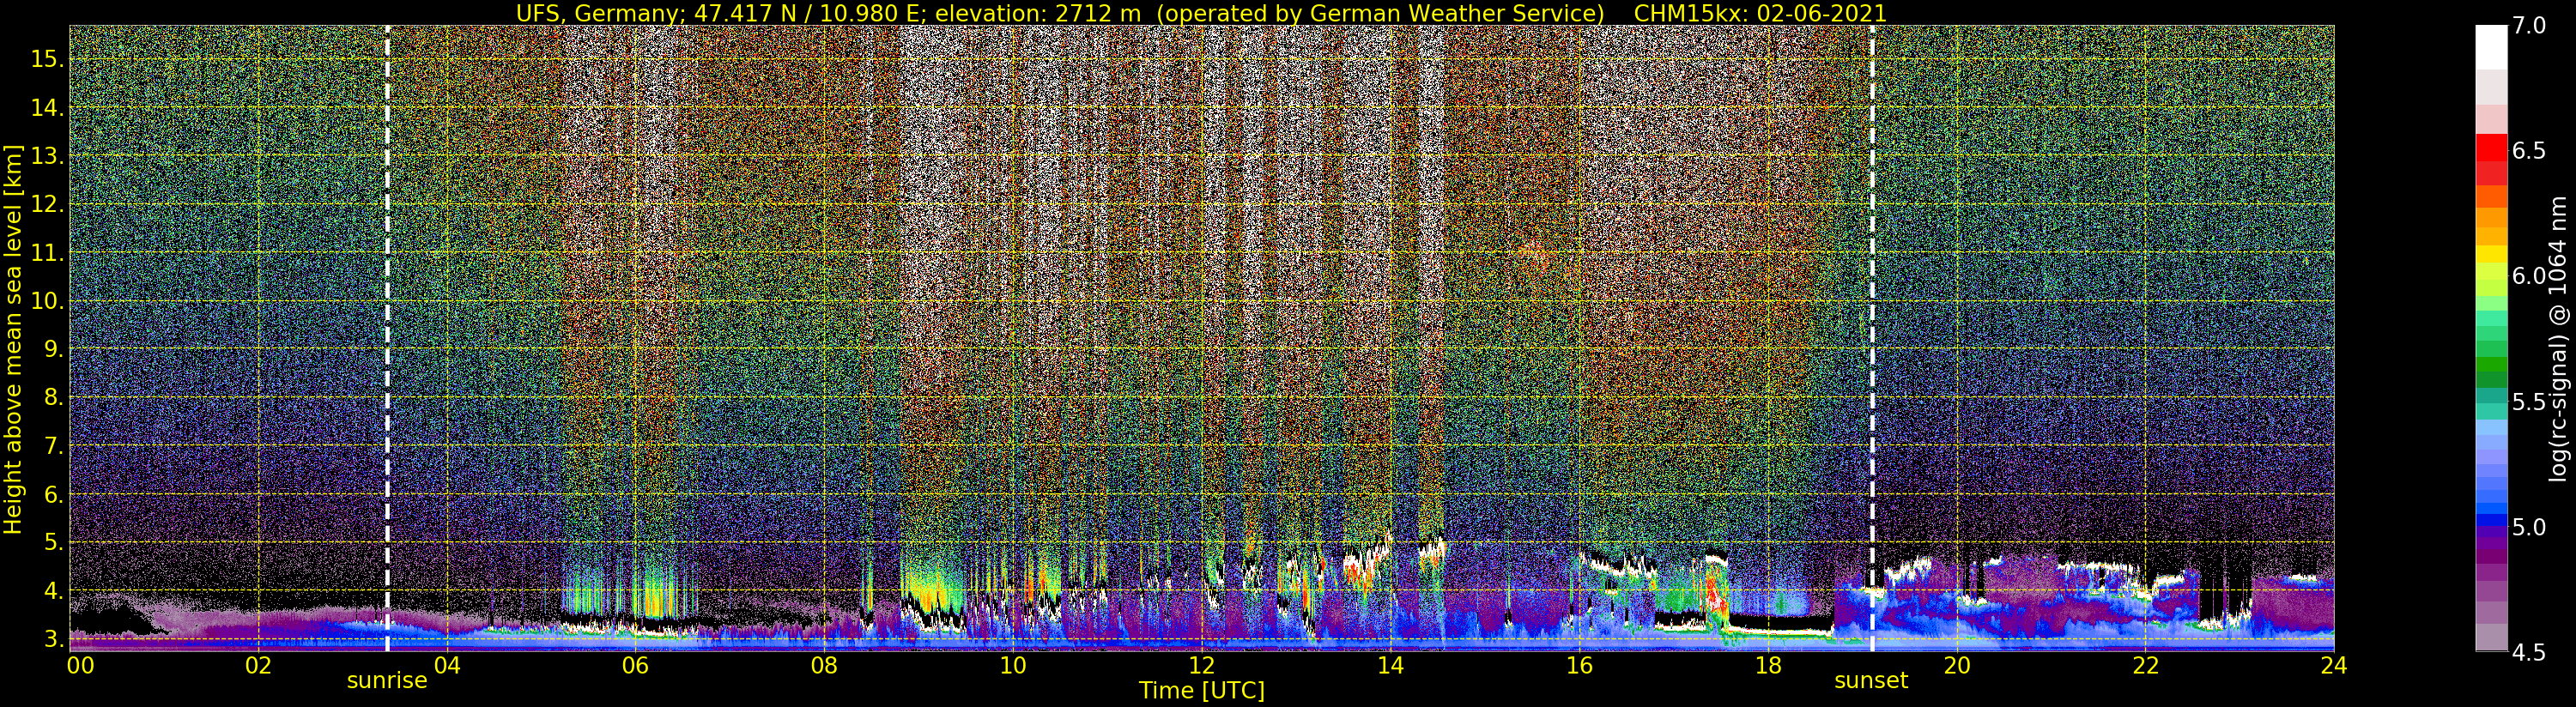The width and height of the screenshot is (2576, 707).
Task: Click the height-axis tick label '14.'
Action: pyautogui.click(x=48, y=108)
